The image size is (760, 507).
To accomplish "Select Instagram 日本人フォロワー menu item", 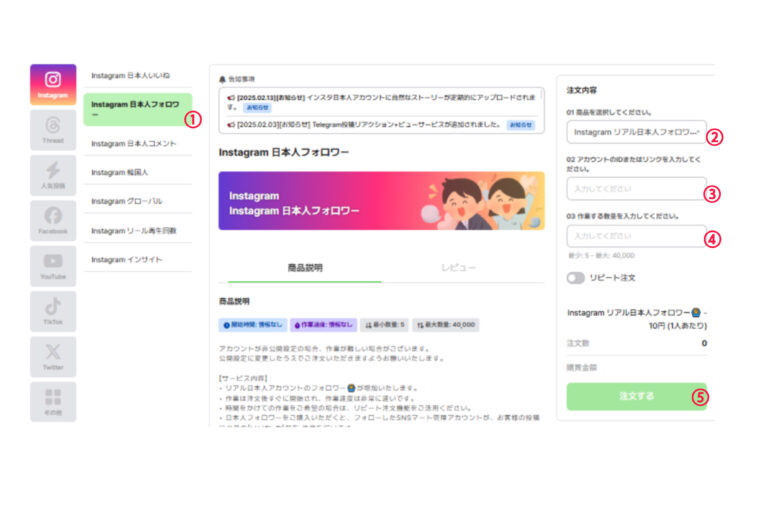I will tap(138, 110).
